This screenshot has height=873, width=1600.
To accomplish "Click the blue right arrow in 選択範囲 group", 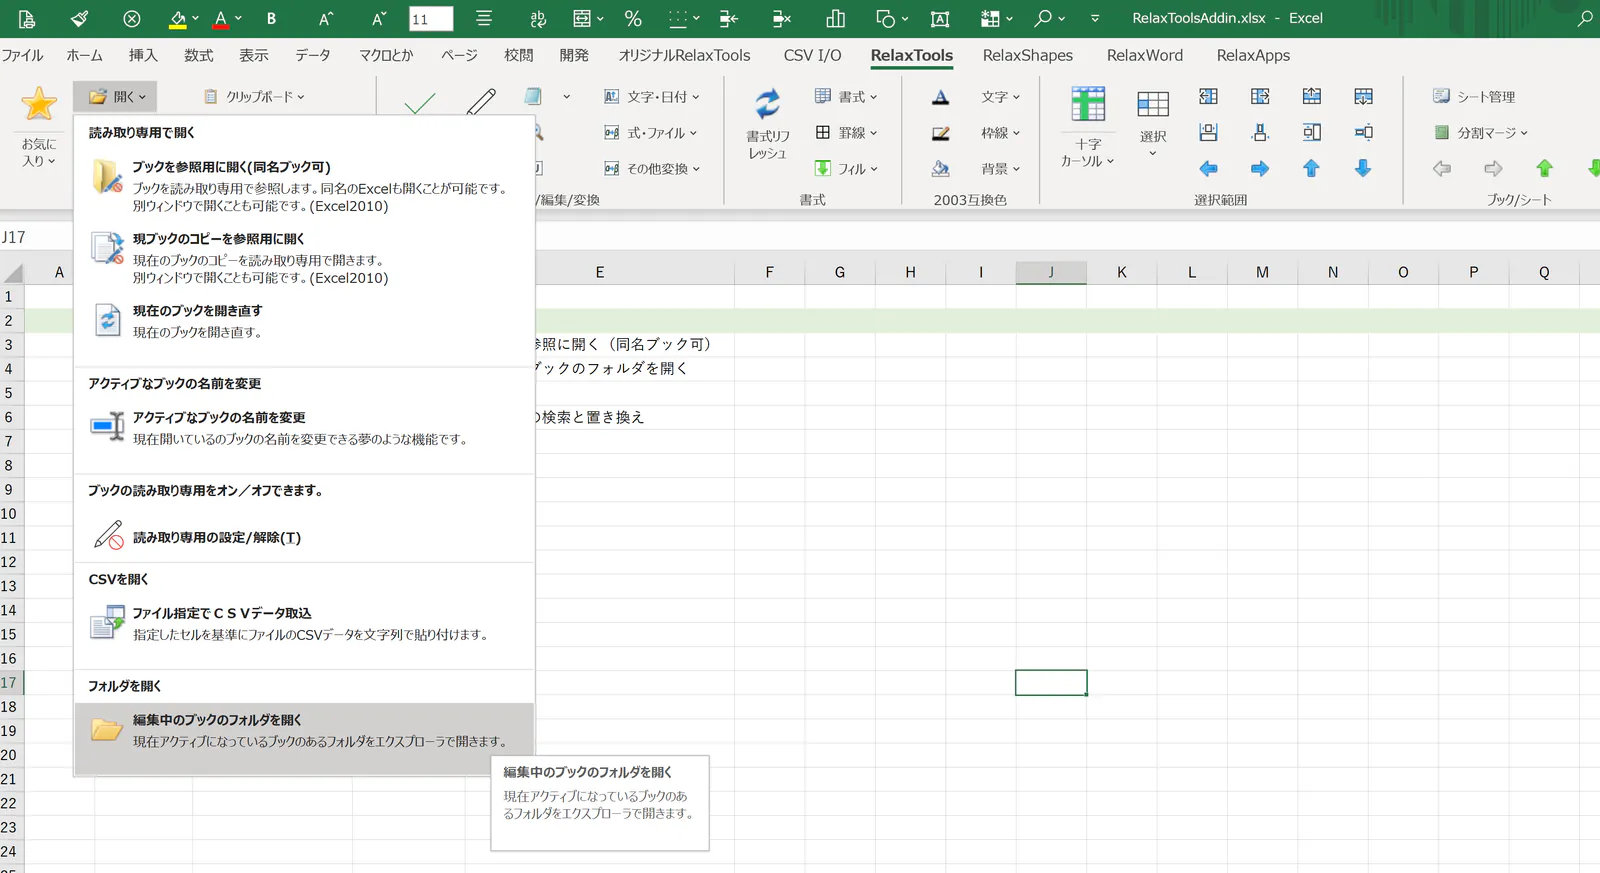I will (1260, 169).
